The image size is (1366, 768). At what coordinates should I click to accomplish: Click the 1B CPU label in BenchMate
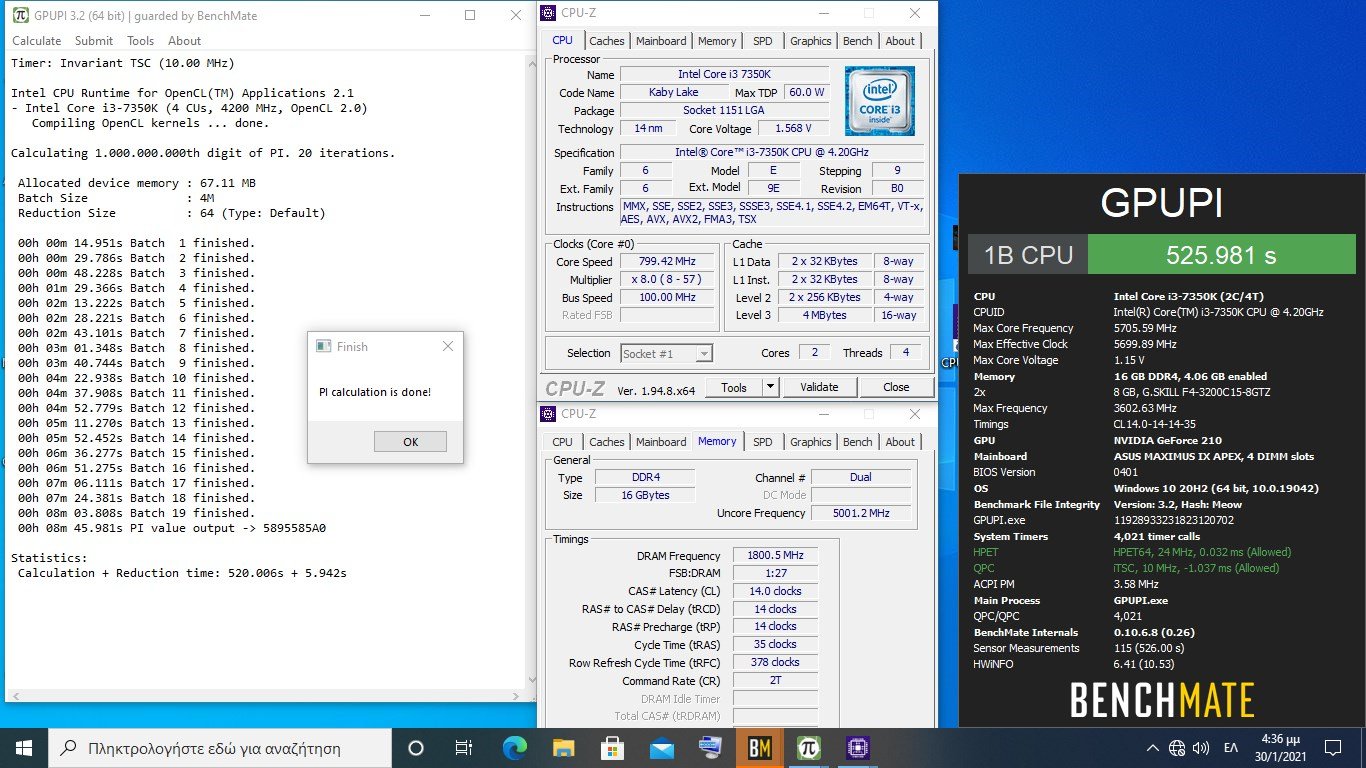click(x=1028, y=255)
